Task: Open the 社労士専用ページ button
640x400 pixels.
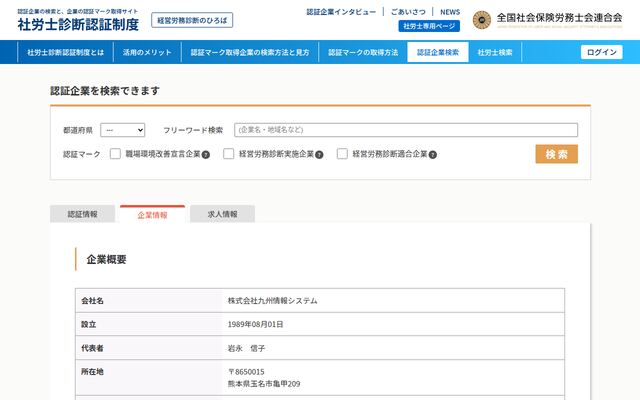Action: click(429, 26)
